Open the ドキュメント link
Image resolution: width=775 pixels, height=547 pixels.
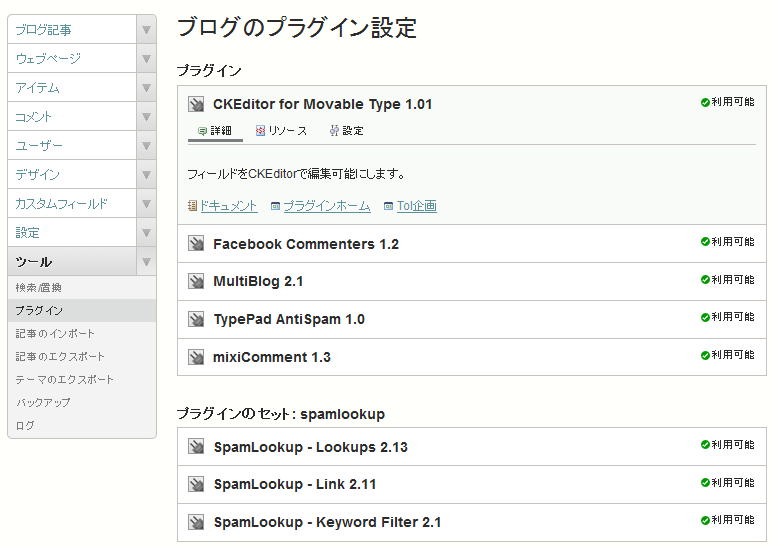pos(228,206)
